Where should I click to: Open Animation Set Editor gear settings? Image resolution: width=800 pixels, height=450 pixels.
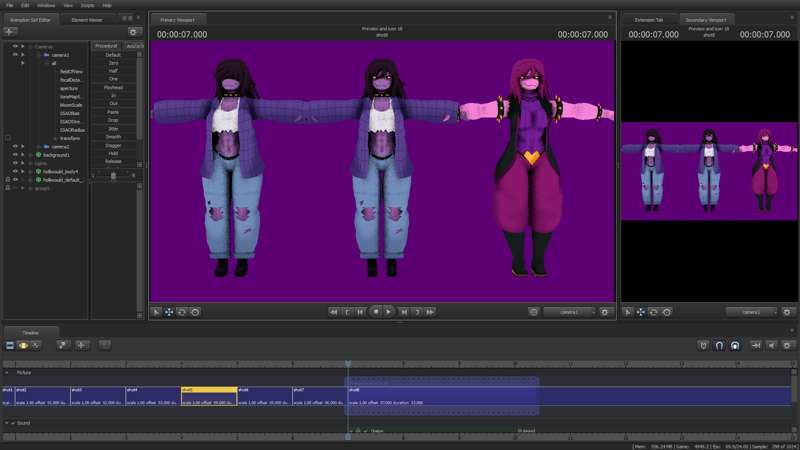click(x=133, y=32)
